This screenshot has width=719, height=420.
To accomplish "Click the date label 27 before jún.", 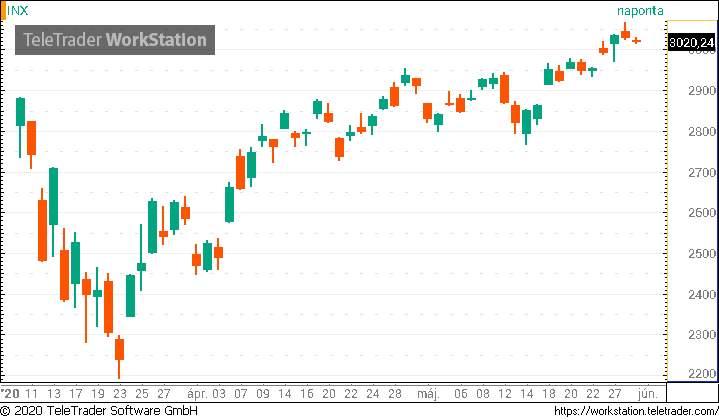I will tap(614, 394).
